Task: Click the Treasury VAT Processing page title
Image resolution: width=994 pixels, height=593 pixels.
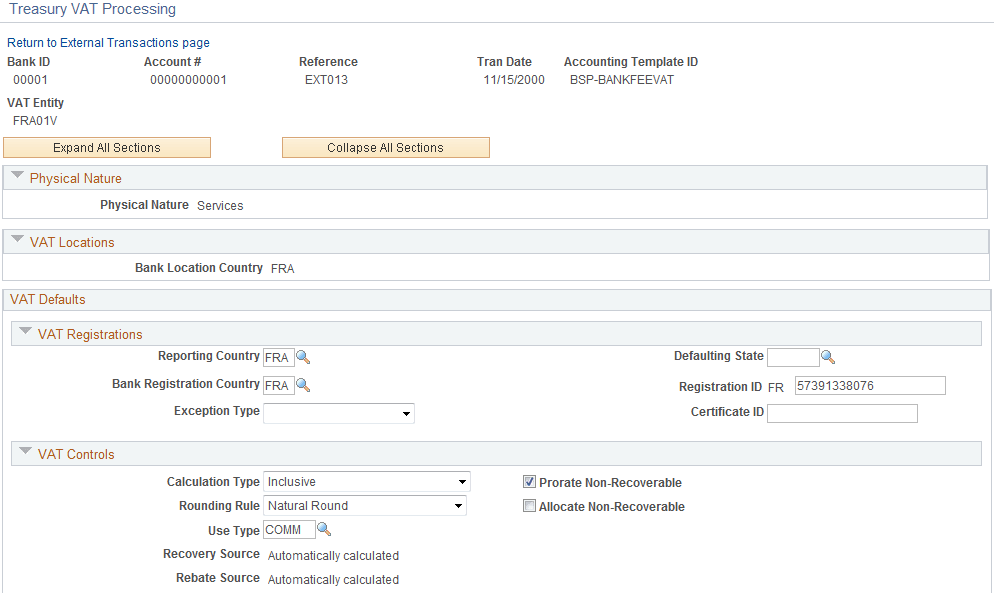Action: pos(91,9)
